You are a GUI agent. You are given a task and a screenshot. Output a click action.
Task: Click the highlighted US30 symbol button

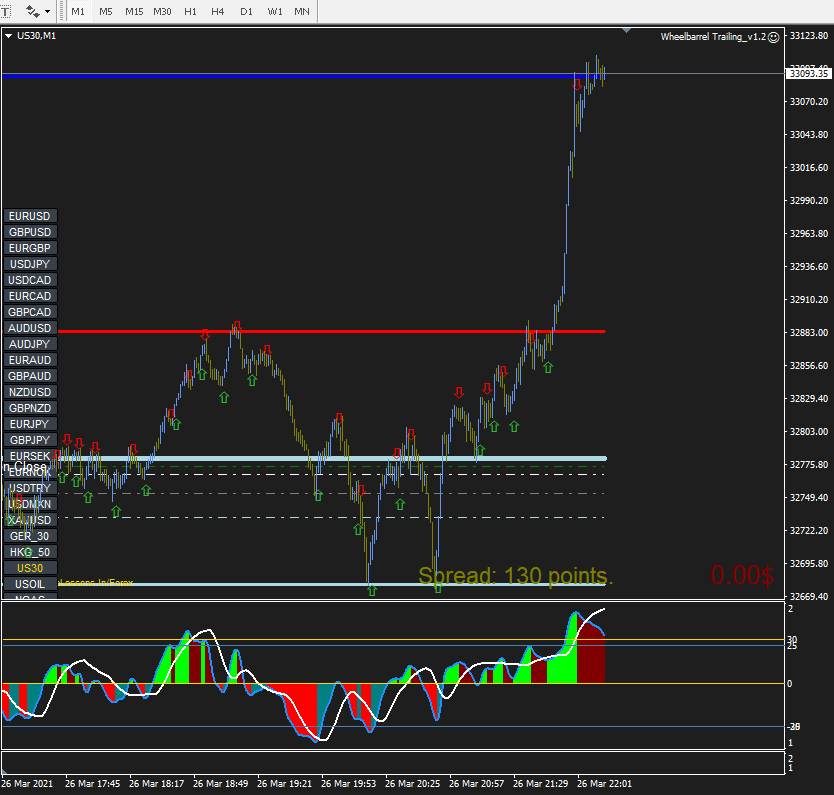pyautogui.click(x=30, y=568)
